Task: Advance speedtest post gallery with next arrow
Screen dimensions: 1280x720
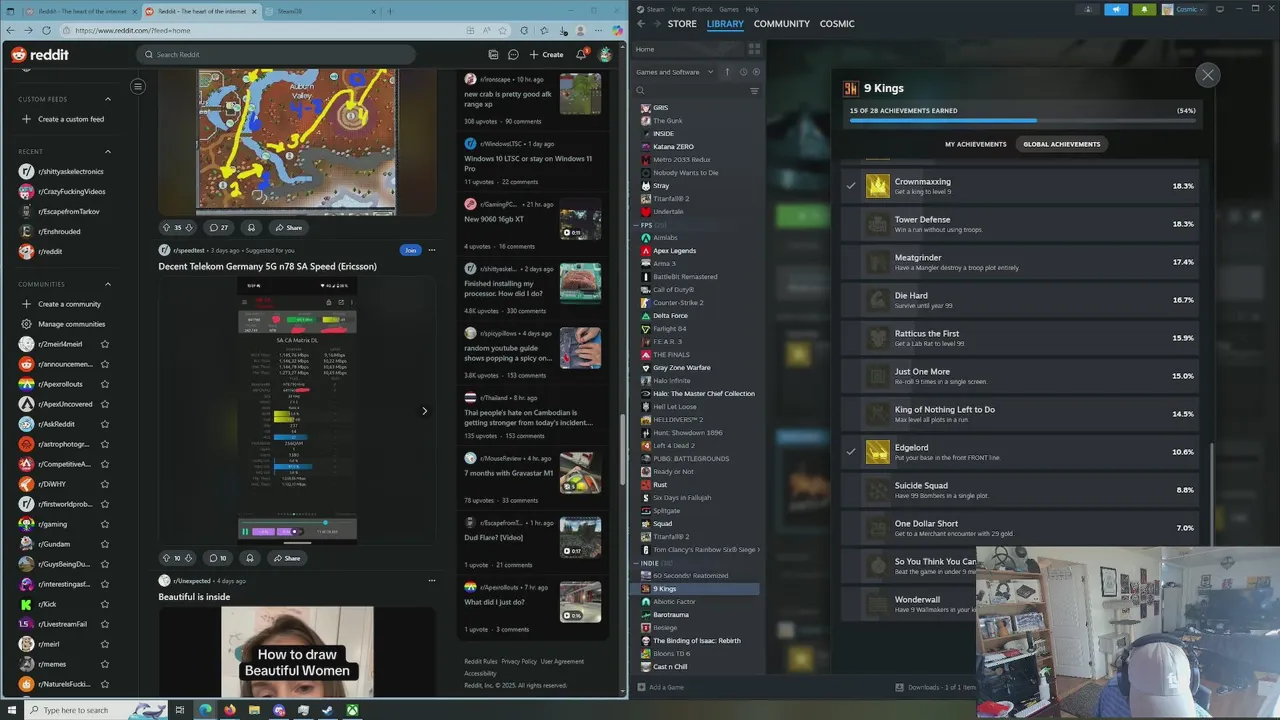Action: [x=424, y=411]
